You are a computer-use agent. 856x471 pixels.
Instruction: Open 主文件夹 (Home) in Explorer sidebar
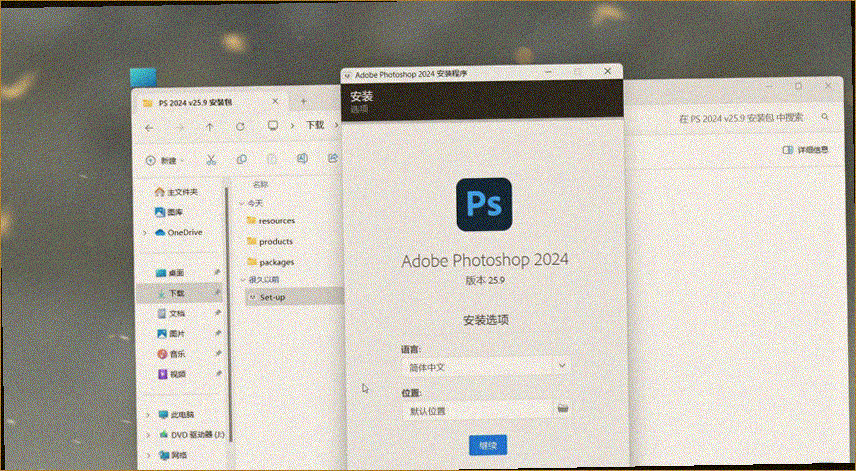pyautogui.click(x=176, y=192)
